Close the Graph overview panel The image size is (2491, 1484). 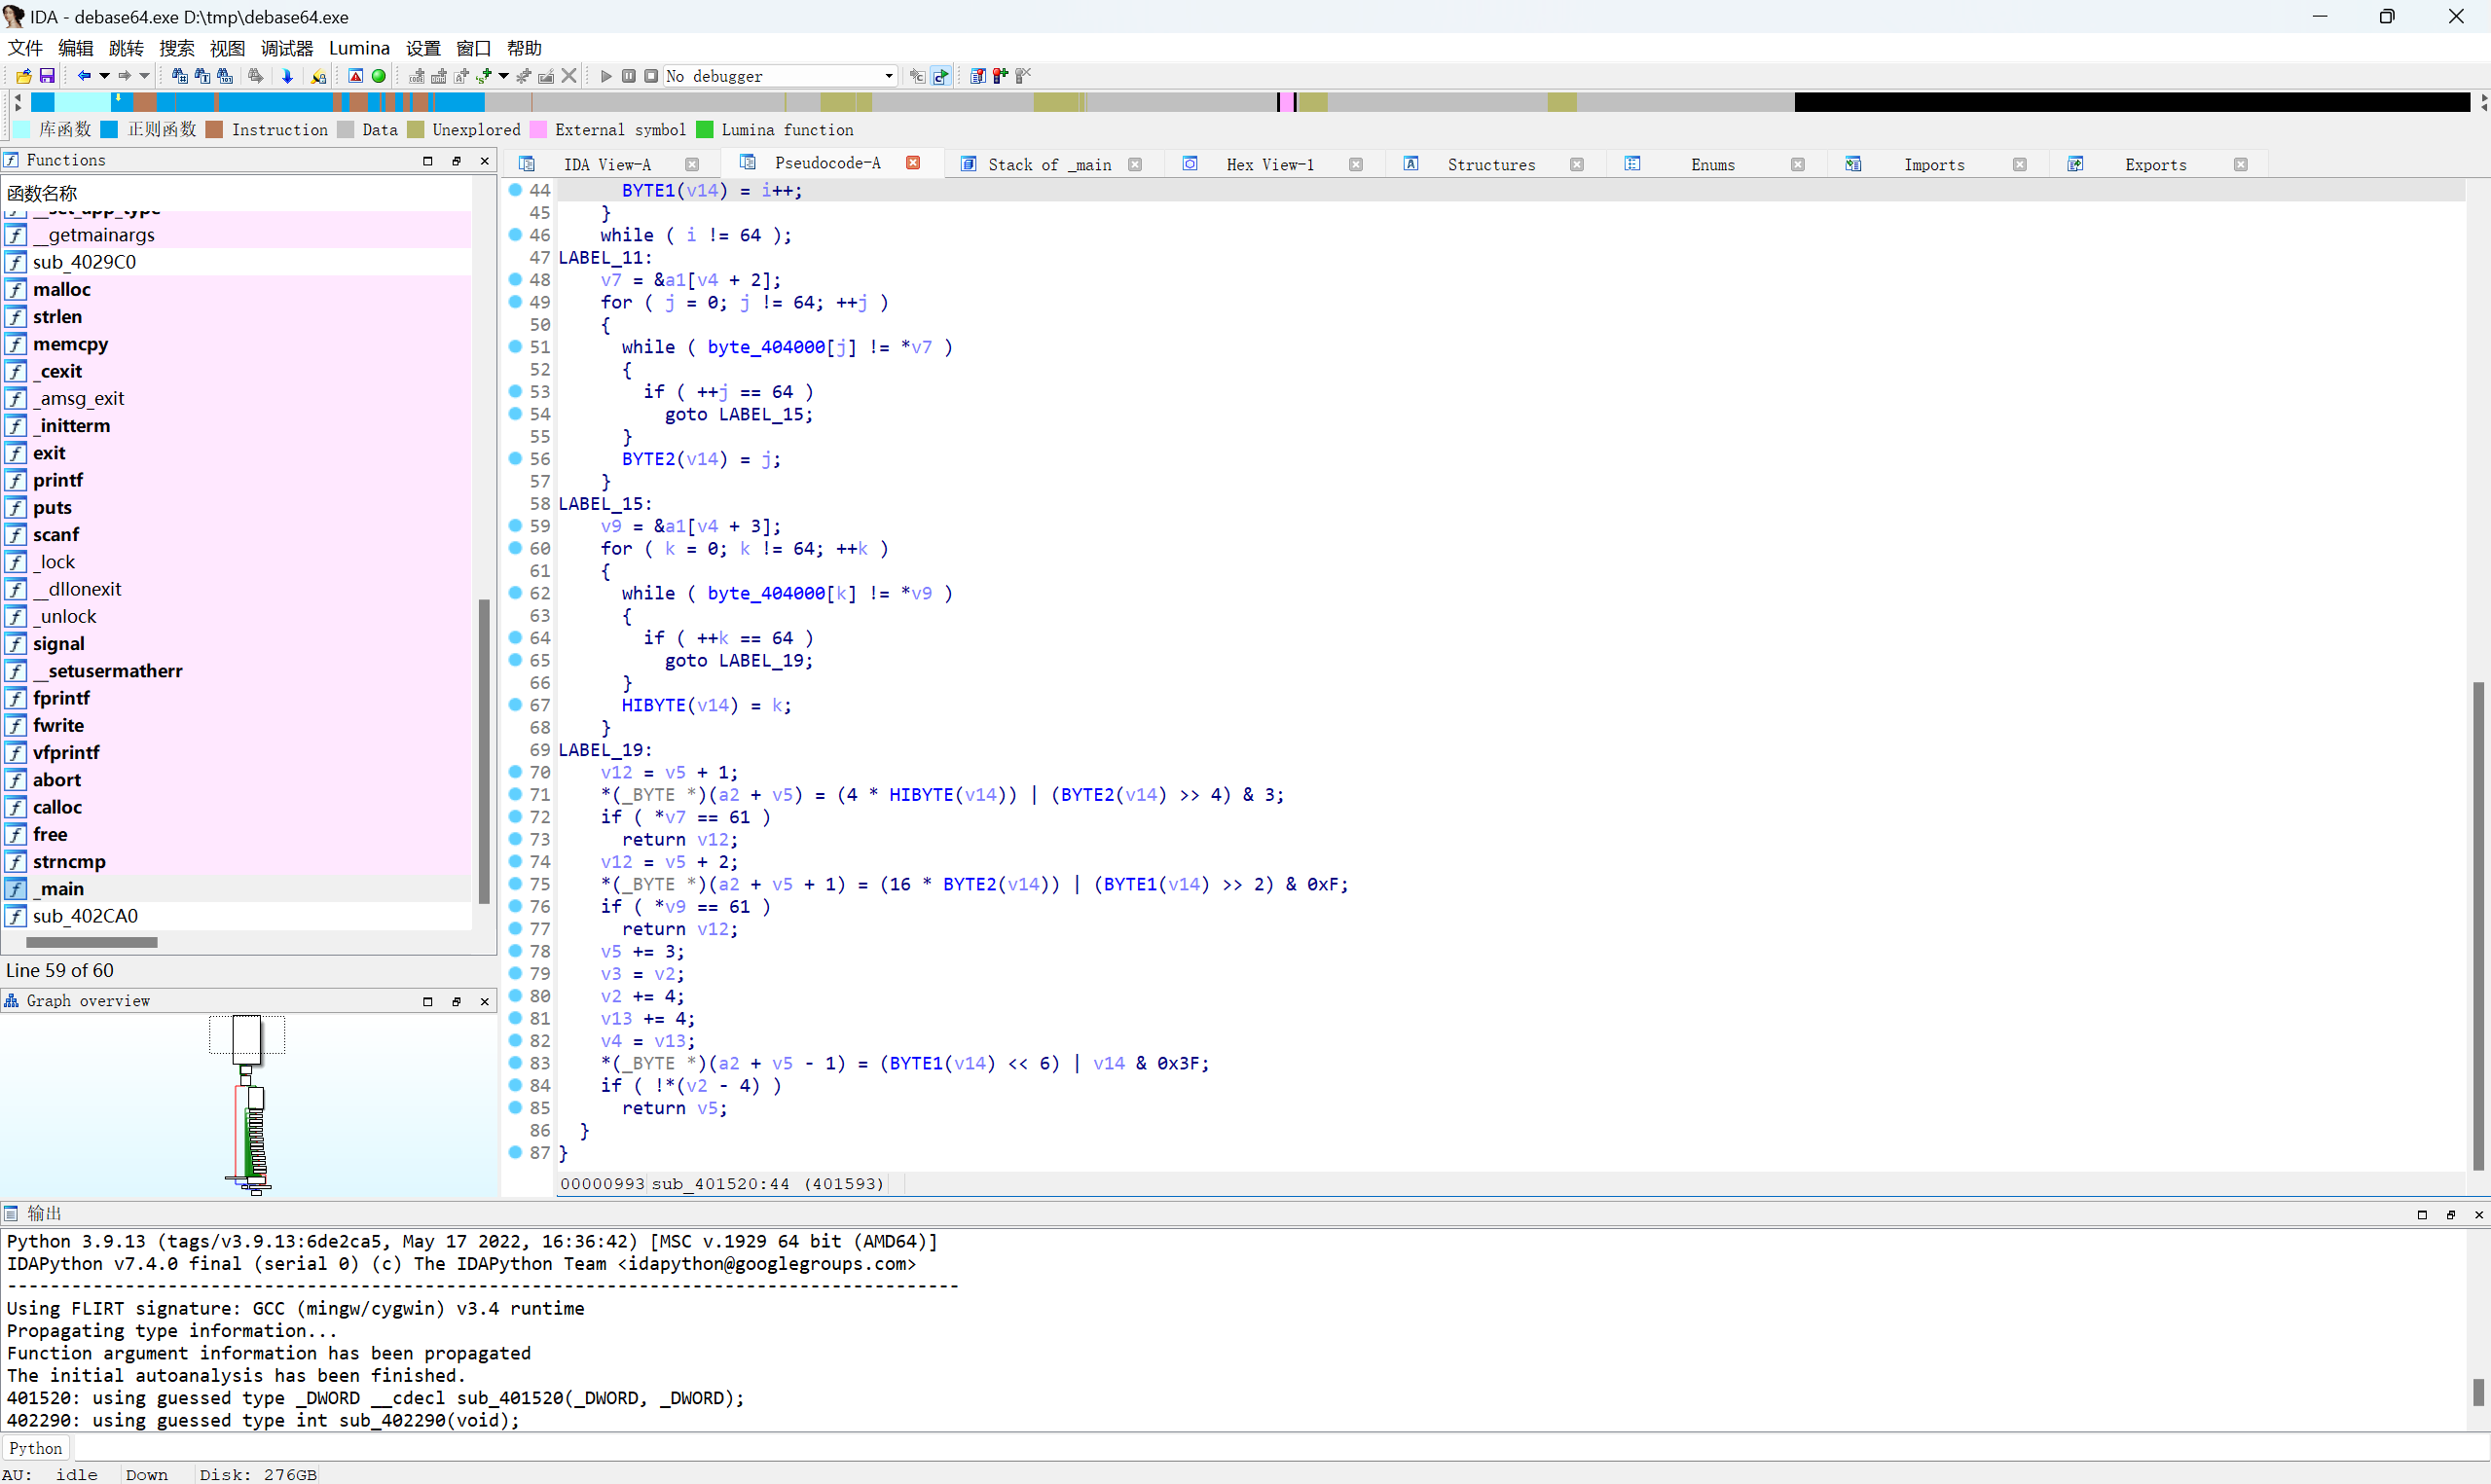tap(485, 1001)
